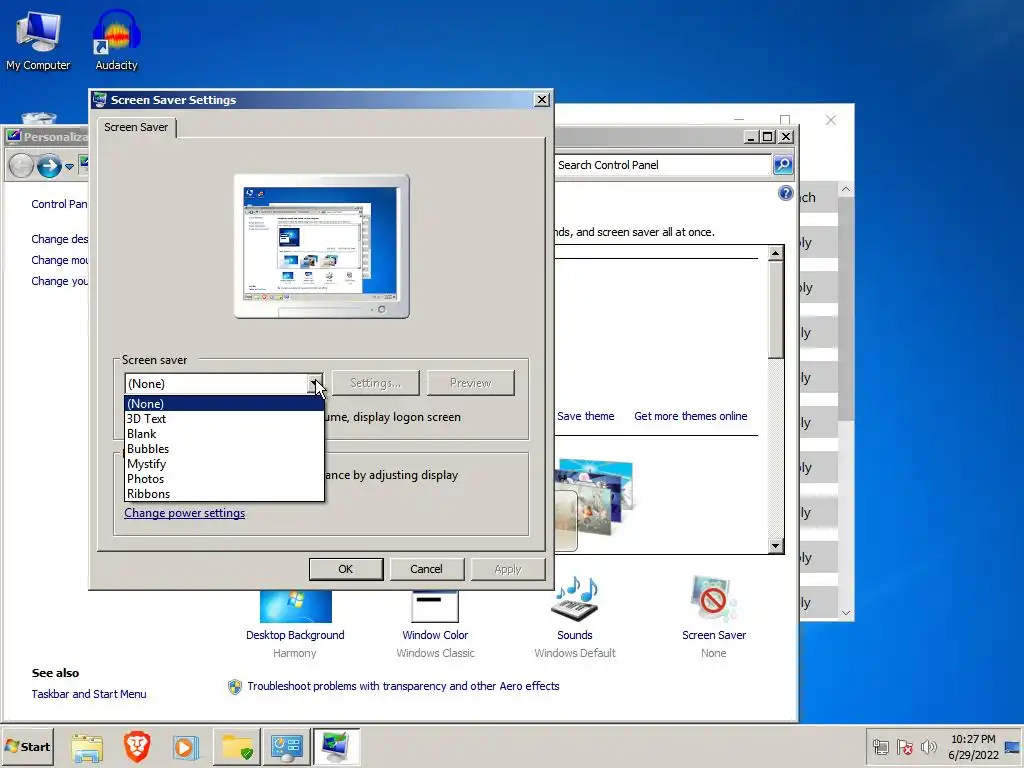Click the taskbar clock showing 10:27 PM
The image size is (1024, 768).
coord(973,746)
